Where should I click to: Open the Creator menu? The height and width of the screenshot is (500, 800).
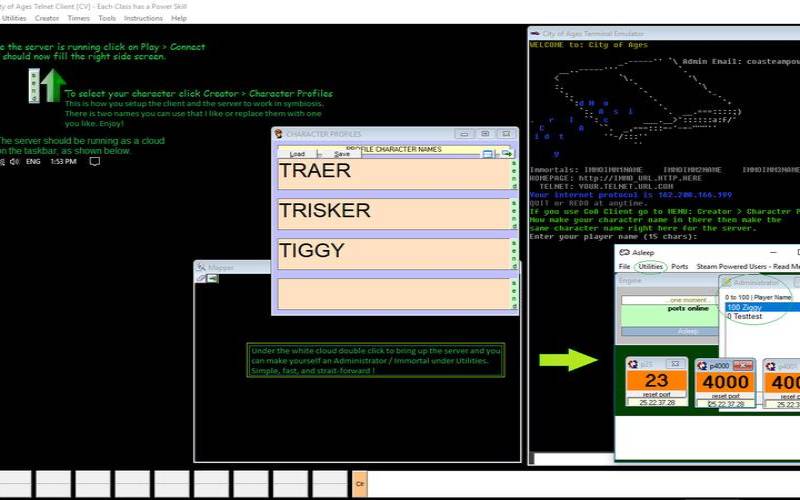tap(47, 18)
